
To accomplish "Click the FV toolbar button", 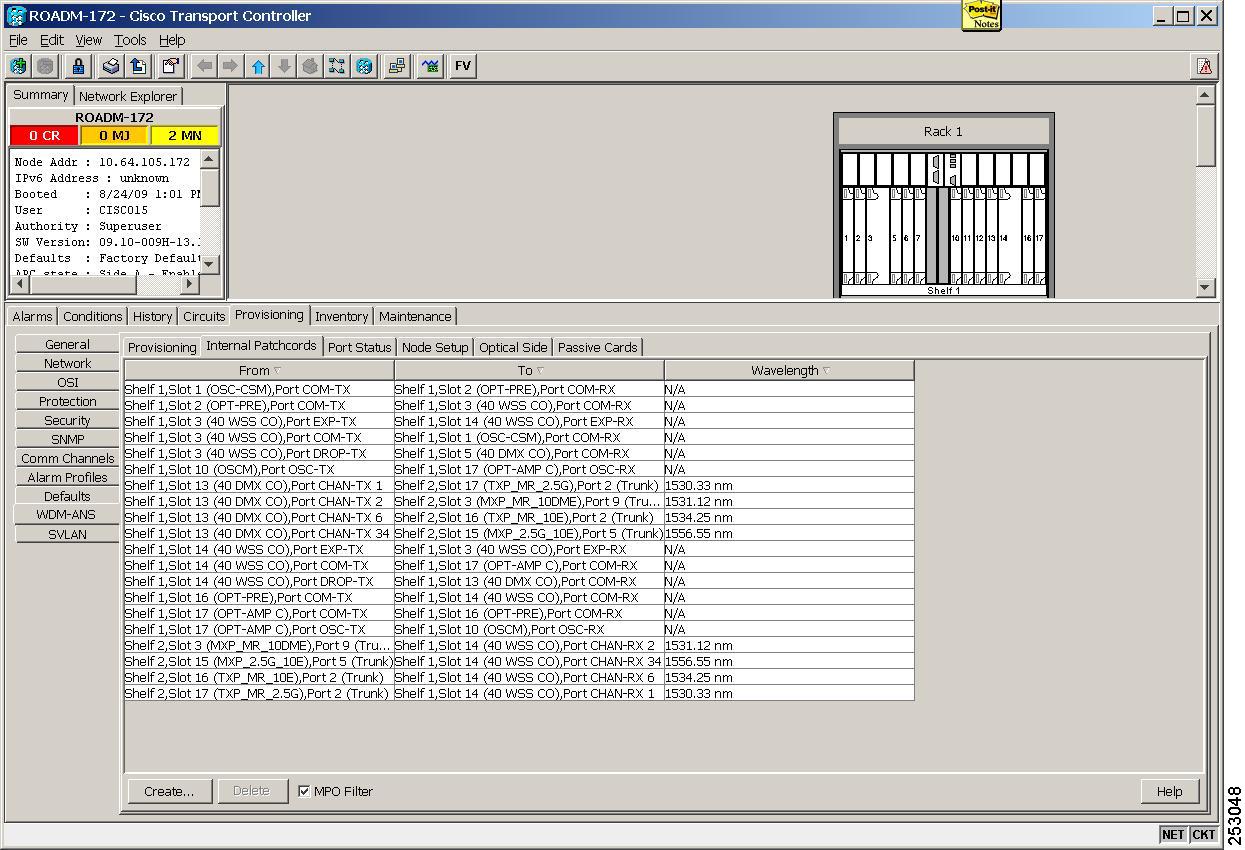I will (462, 66).
